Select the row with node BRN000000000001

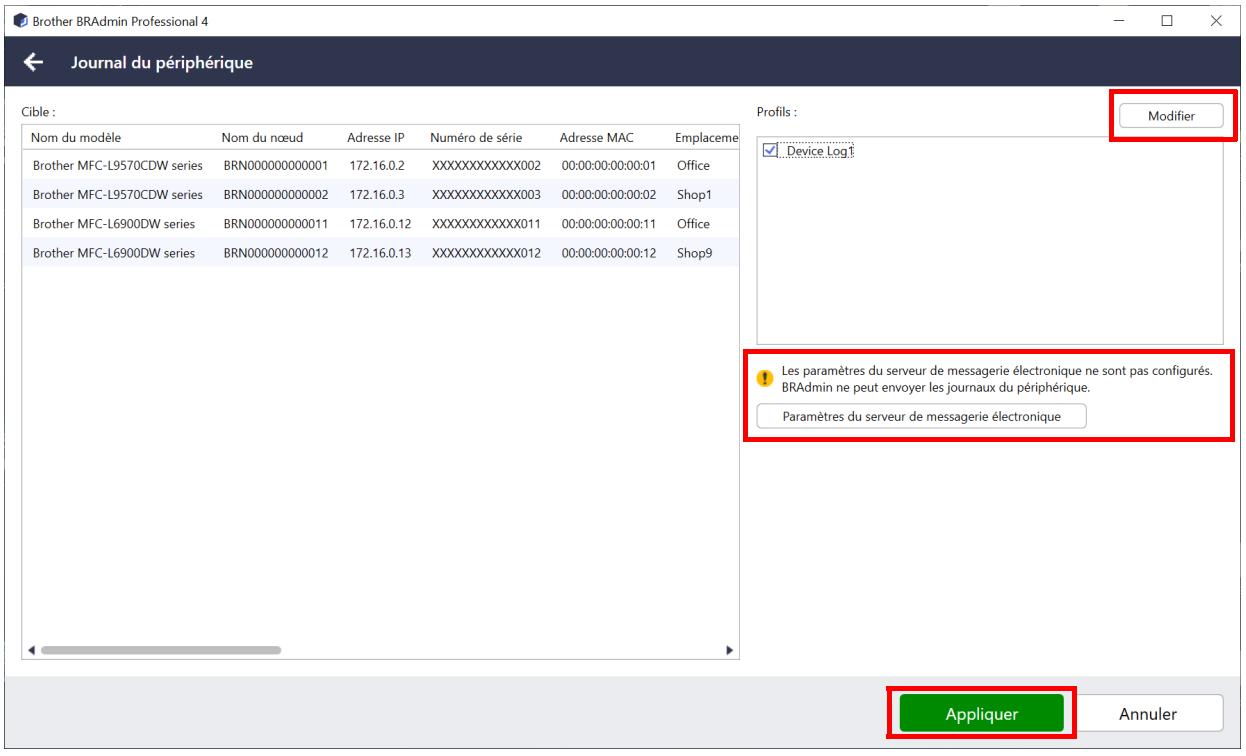381,166
